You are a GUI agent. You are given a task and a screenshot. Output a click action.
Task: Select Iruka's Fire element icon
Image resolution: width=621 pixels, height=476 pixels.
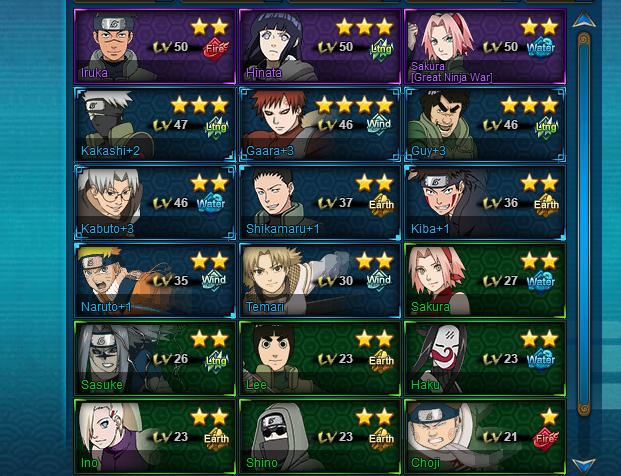[x=215, y=49]
